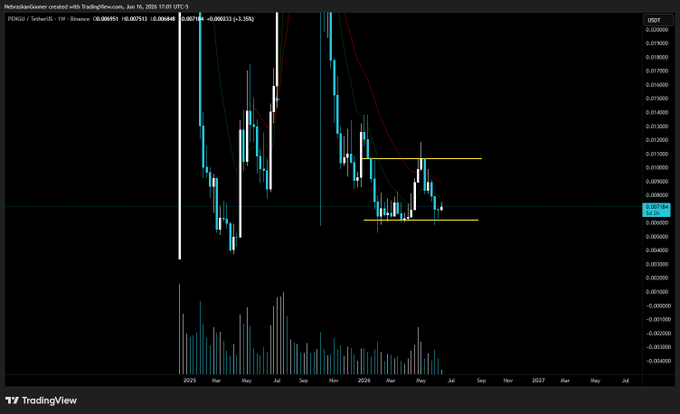Click the 2027 time axis label

click(x=538, y=381)
